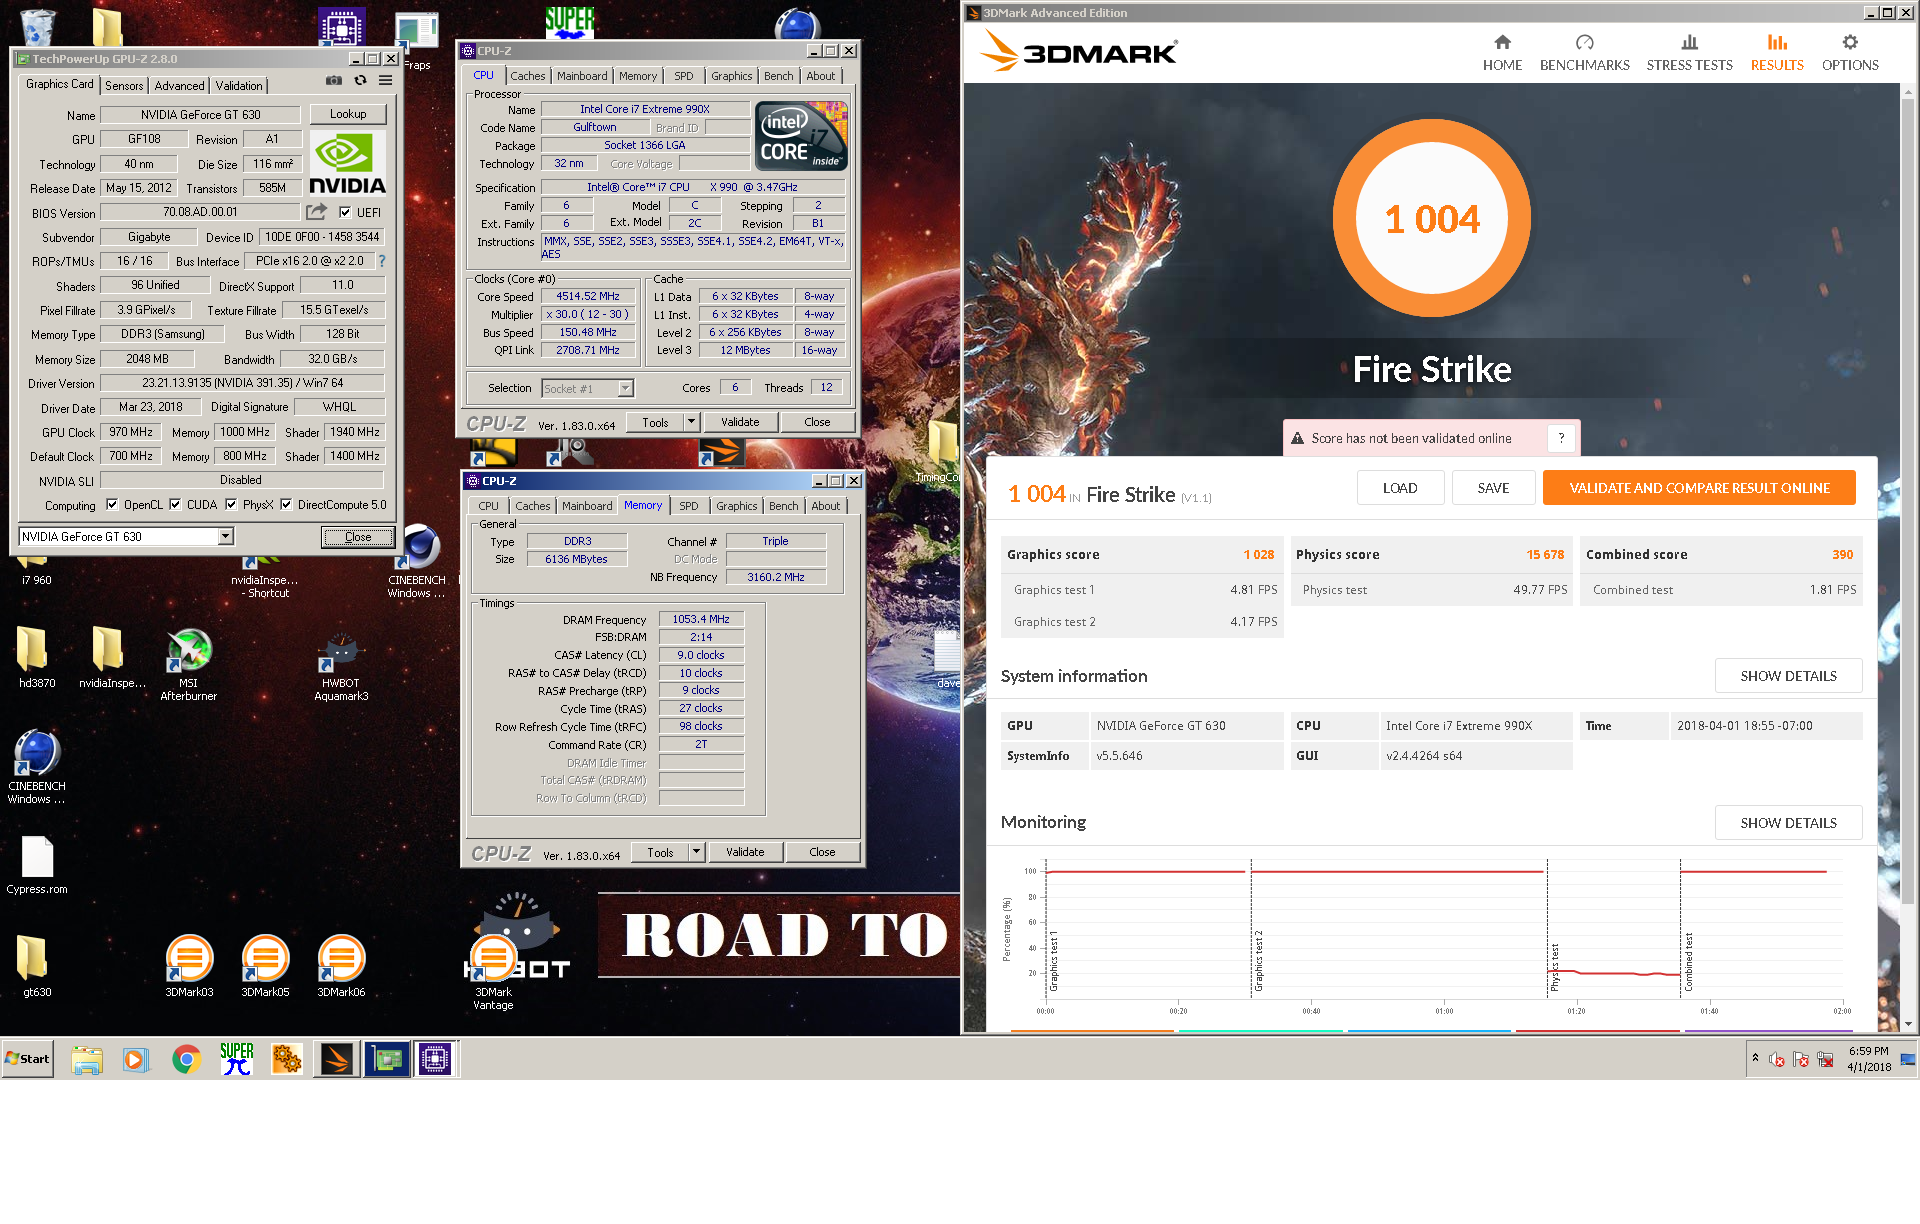This screenshot has height=1224, width=1920.
Task: Open Bench tab in lower CPU-Z window
Action: [783, 506]
